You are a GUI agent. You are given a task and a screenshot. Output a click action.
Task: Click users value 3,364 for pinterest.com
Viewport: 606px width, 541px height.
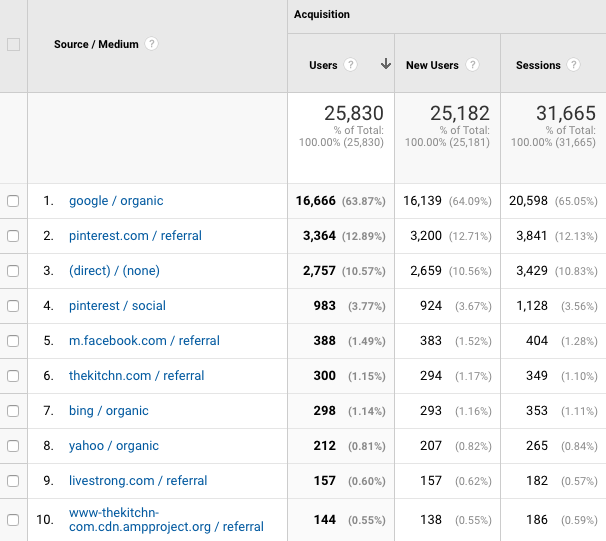tap(319, 236)
